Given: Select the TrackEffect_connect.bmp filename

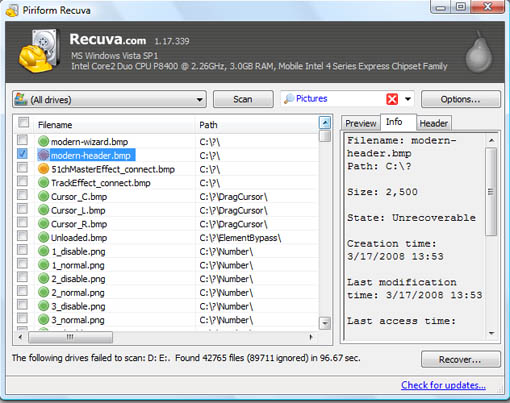Looking at the screenshot, I should pos(101,183).
